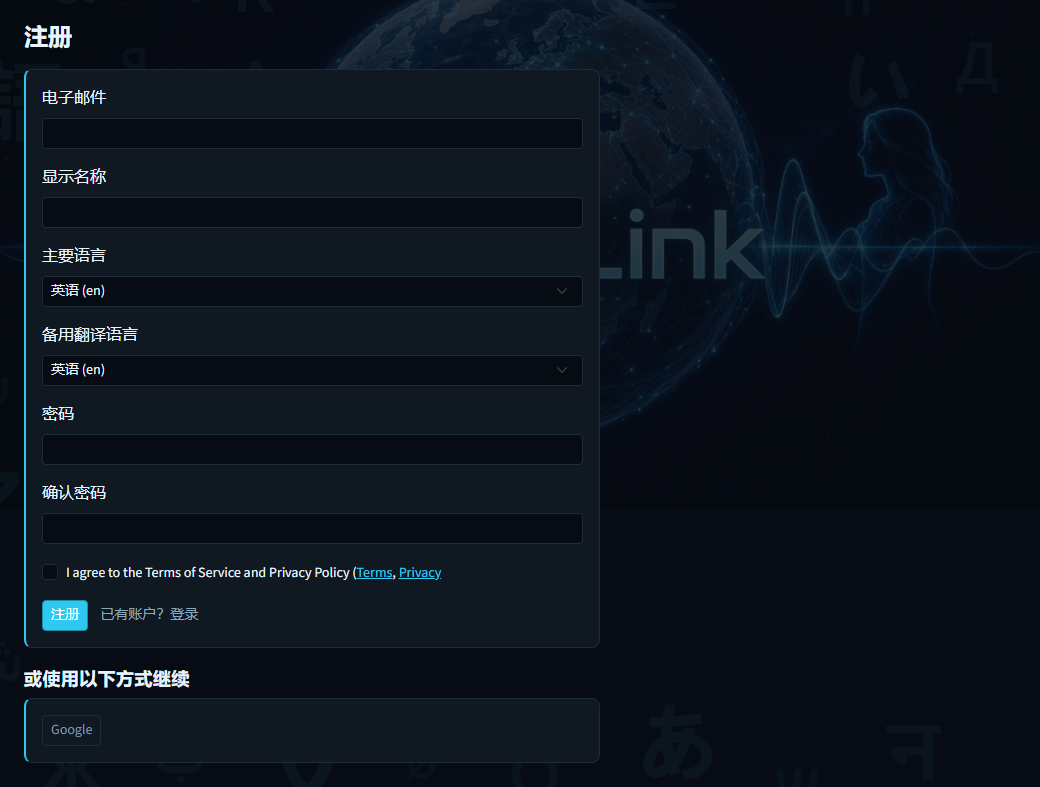Screen dimensions: 1040x787
Task: Click the 电子邮件 field label
Action: [x=74, y=97]
